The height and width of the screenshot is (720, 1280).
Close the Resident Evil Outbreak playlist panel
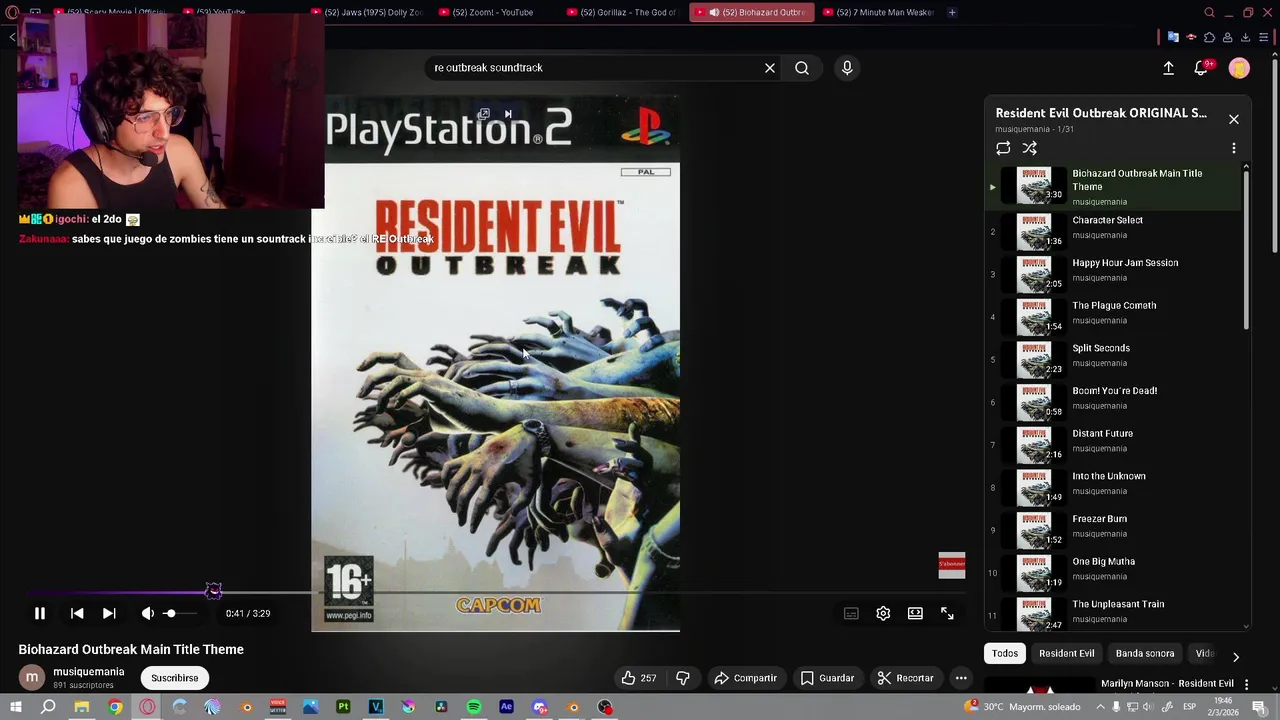pos(1234,119)
